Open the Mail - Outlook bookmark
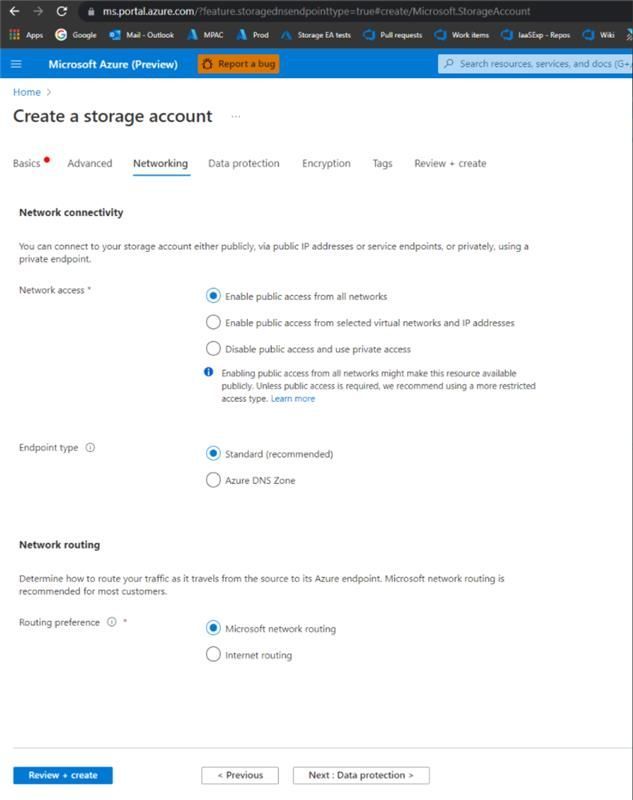This screenshot has width=633, height=800. (x=141, y=35)
